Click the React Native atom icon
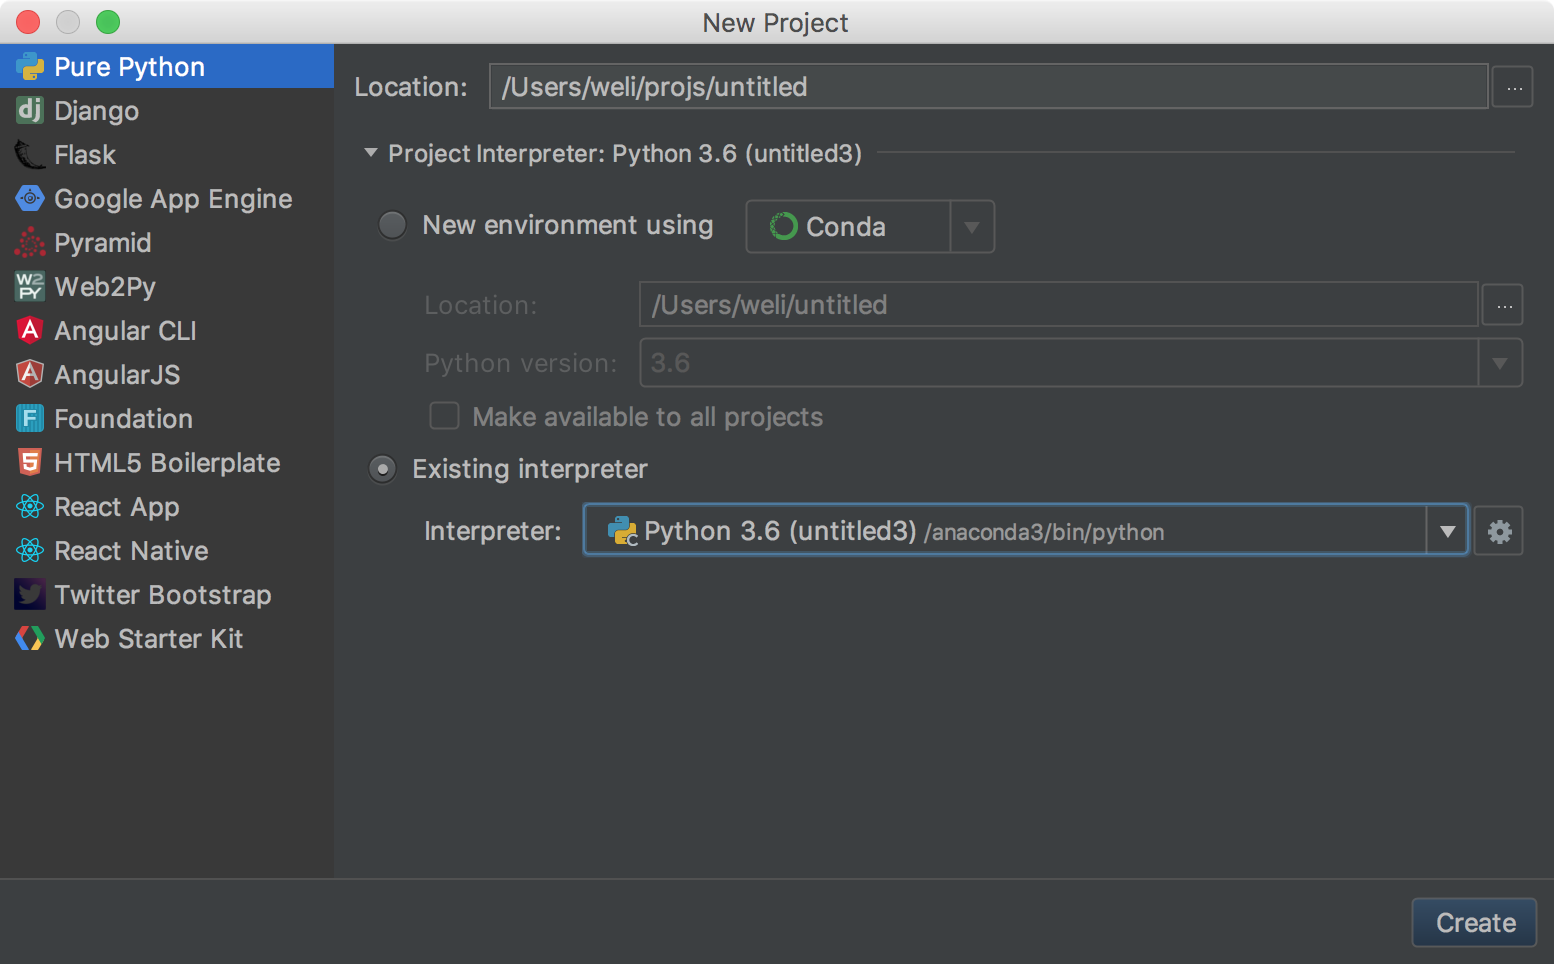The width and height of the screenshot is (1554, 964). coord(30,550)
